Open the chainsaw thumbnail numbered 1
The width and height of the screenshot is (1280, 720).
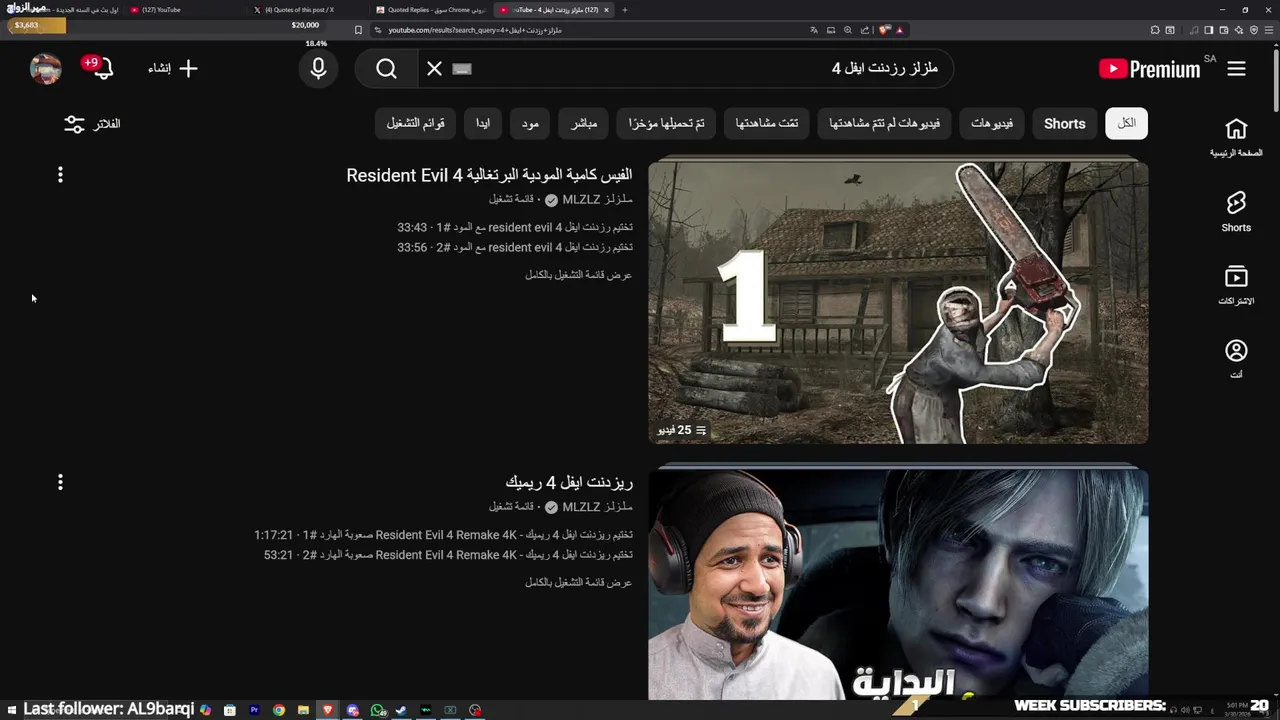pyautogui.click(x=898, y=303)
